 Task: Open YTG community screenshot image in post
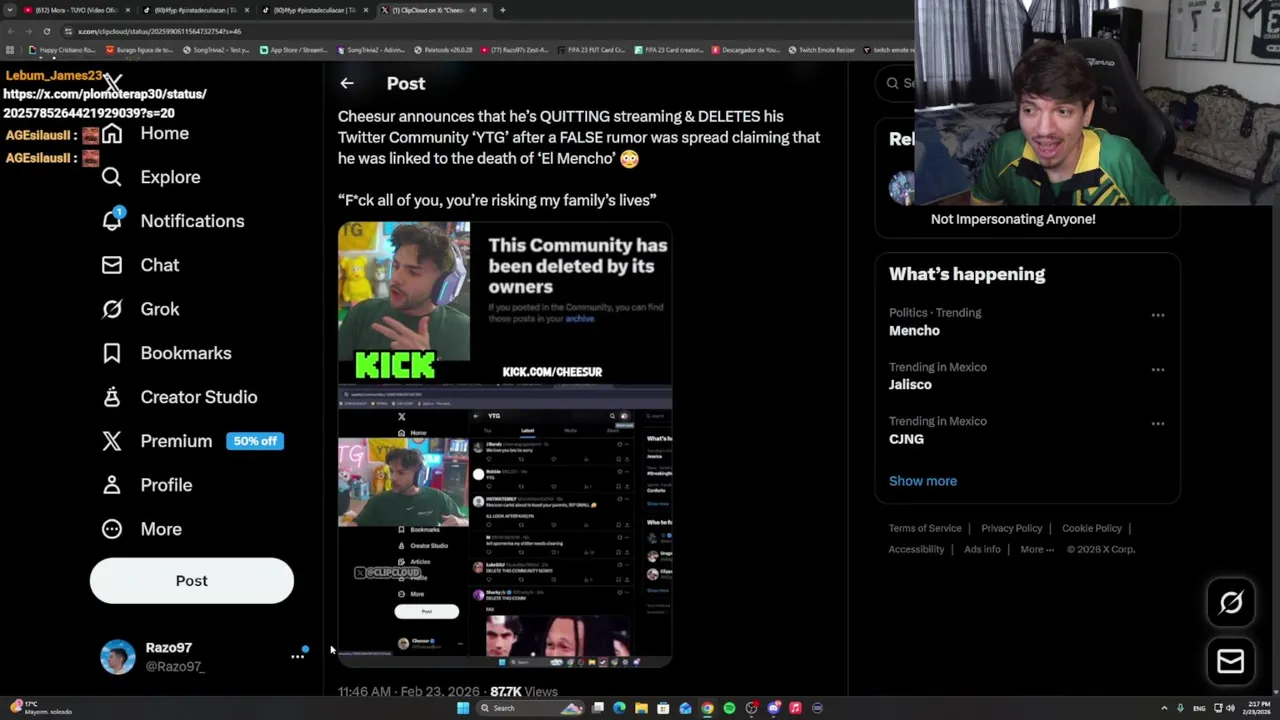pos(505,527)
